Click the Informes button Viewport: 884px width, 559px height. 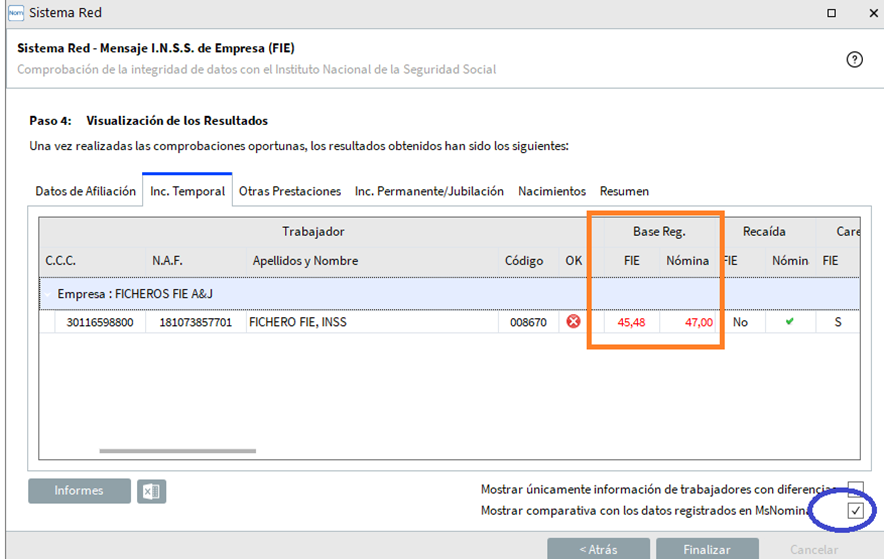tap(79, 491)
